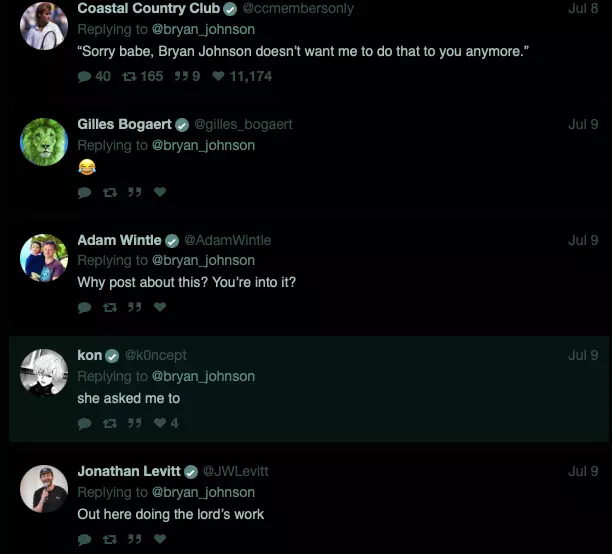This screenshot has width=612, height=554.
Task: Open @k0ncept handle link
Action: click(155, 355)
